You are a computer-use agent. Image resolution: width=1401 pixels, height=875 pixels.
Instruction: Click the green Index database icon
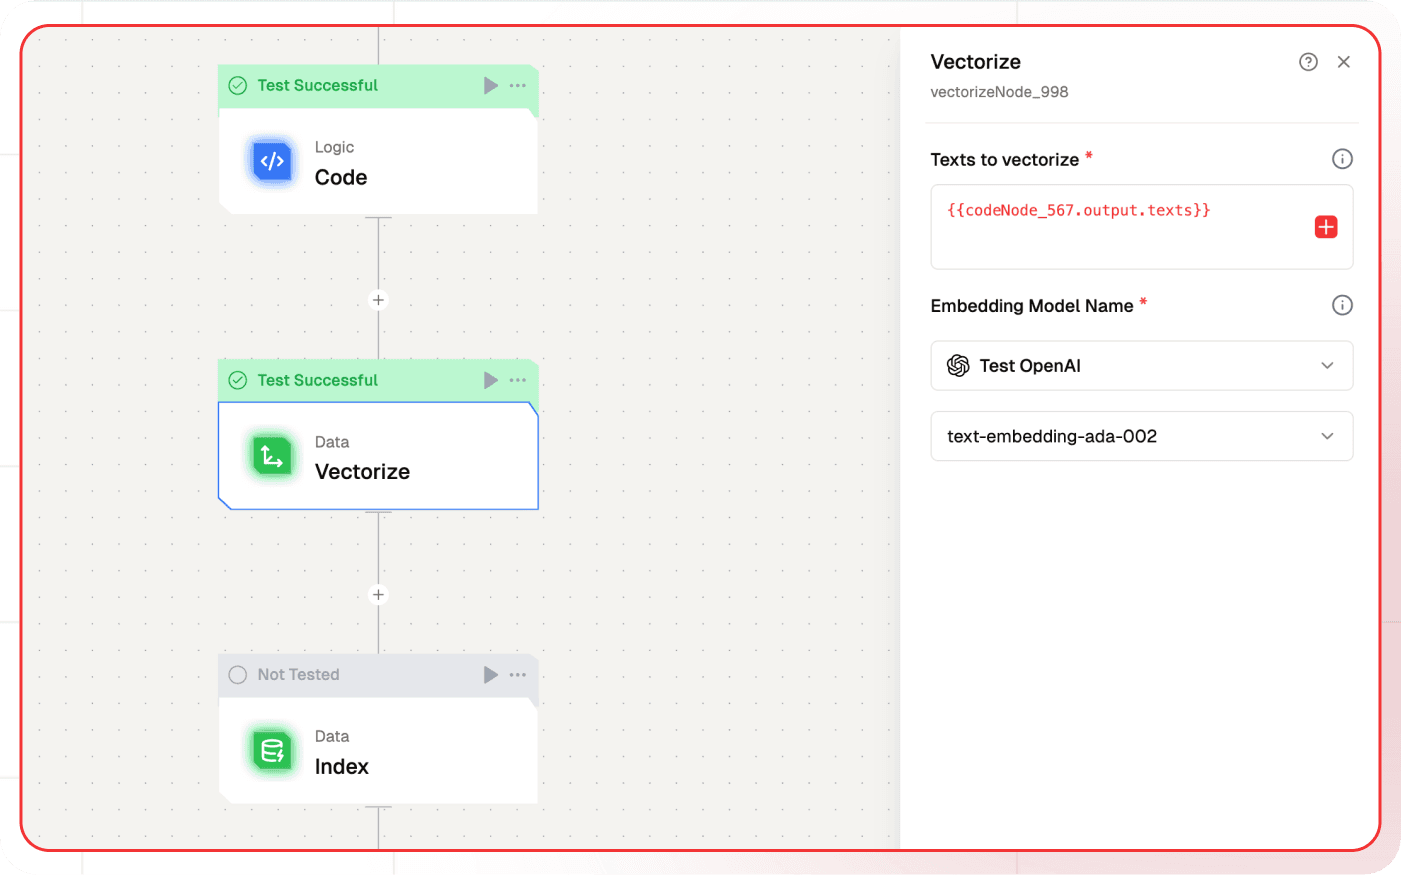pos(272,751)
